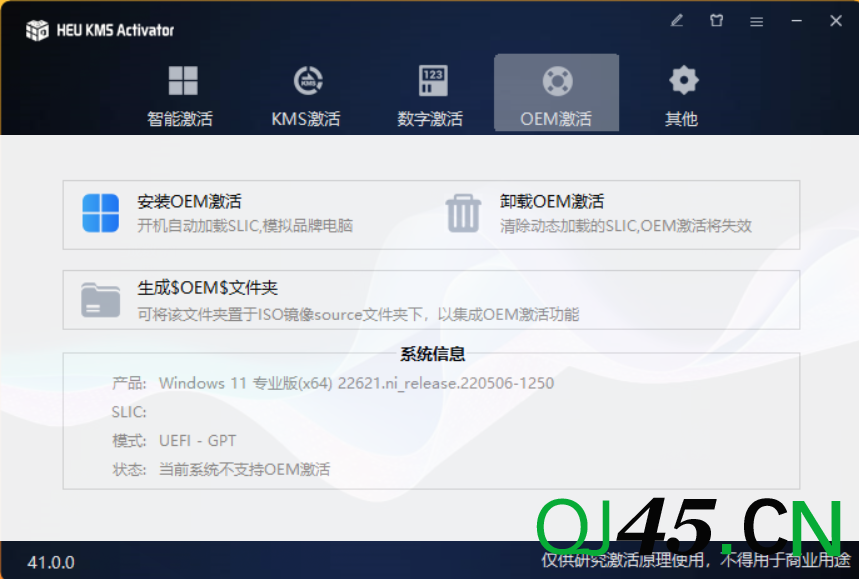Image resolution: width=859 pixels, height=579 pixels.
Task: Click the SLIC: label
Action: point(129,412)
